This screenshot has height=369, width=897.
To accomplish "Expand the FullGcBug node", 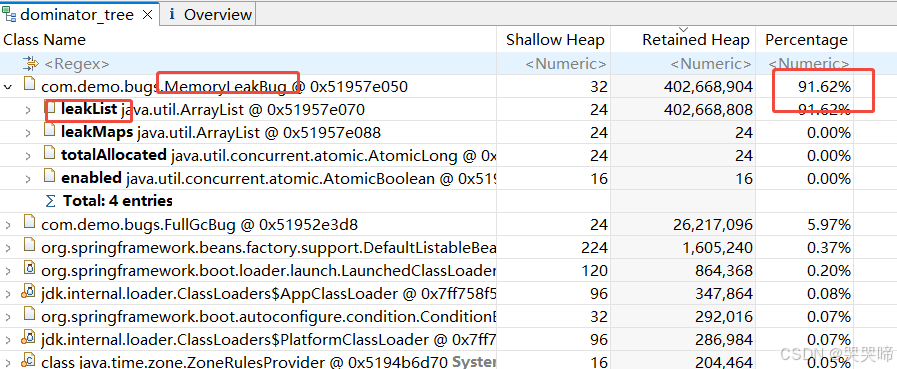I will tap(7, 225).
